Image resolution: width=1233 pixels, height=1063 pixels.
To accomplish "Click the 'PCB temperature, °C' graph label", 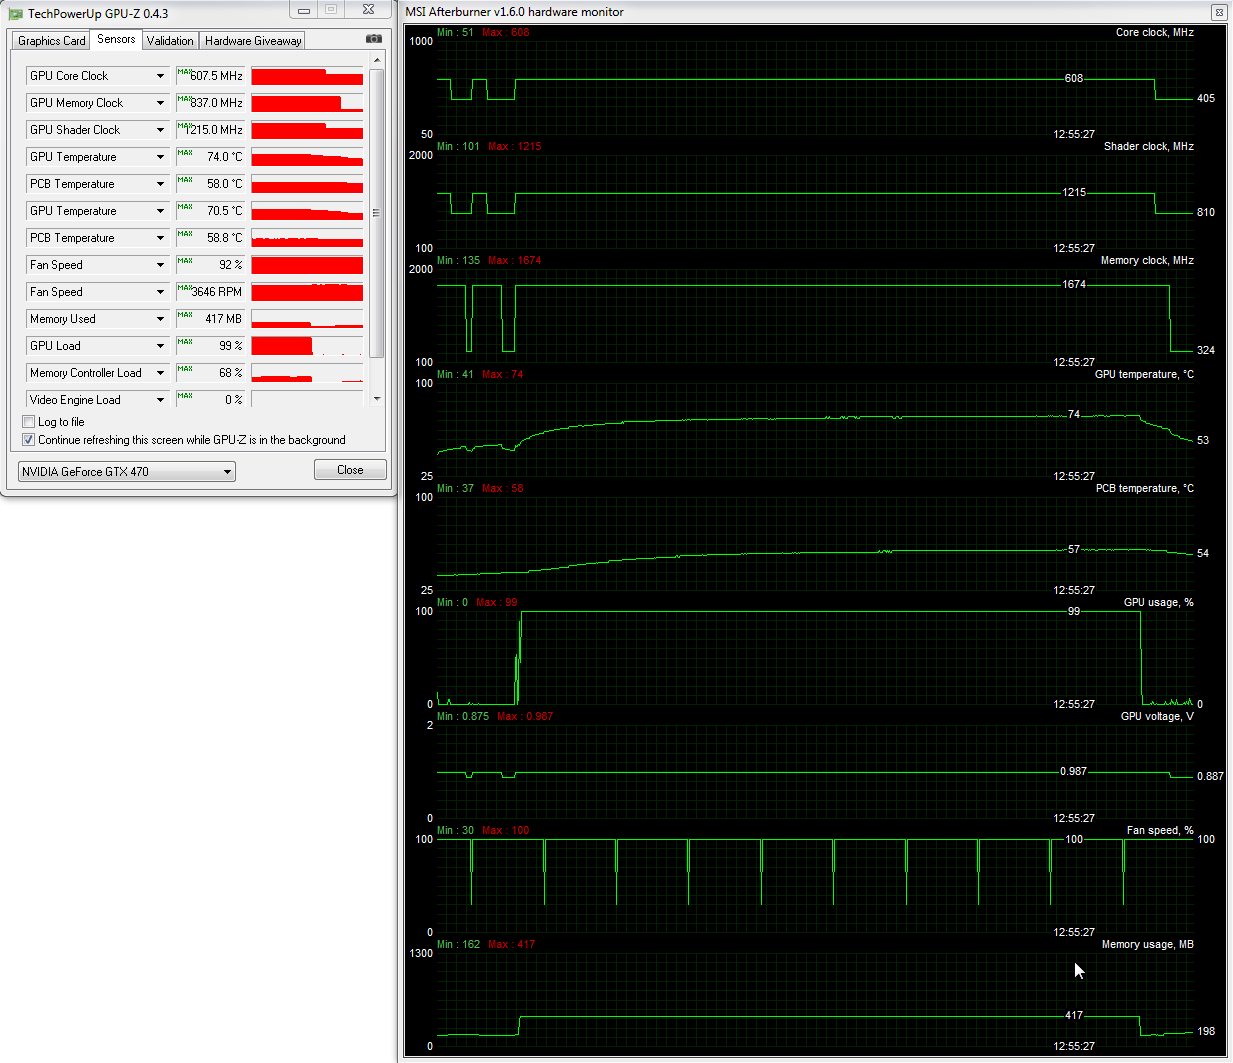I will tap(1145, 488).
